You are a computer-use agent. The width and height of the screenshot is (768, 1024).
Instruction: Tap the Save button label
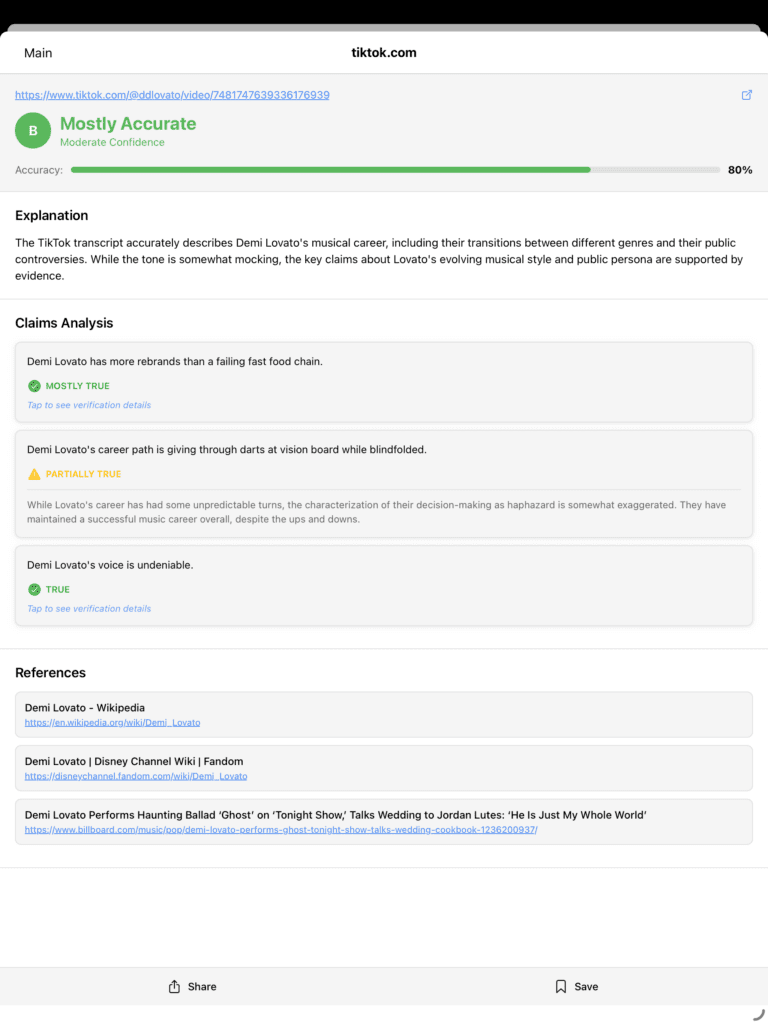coord(586,986)
